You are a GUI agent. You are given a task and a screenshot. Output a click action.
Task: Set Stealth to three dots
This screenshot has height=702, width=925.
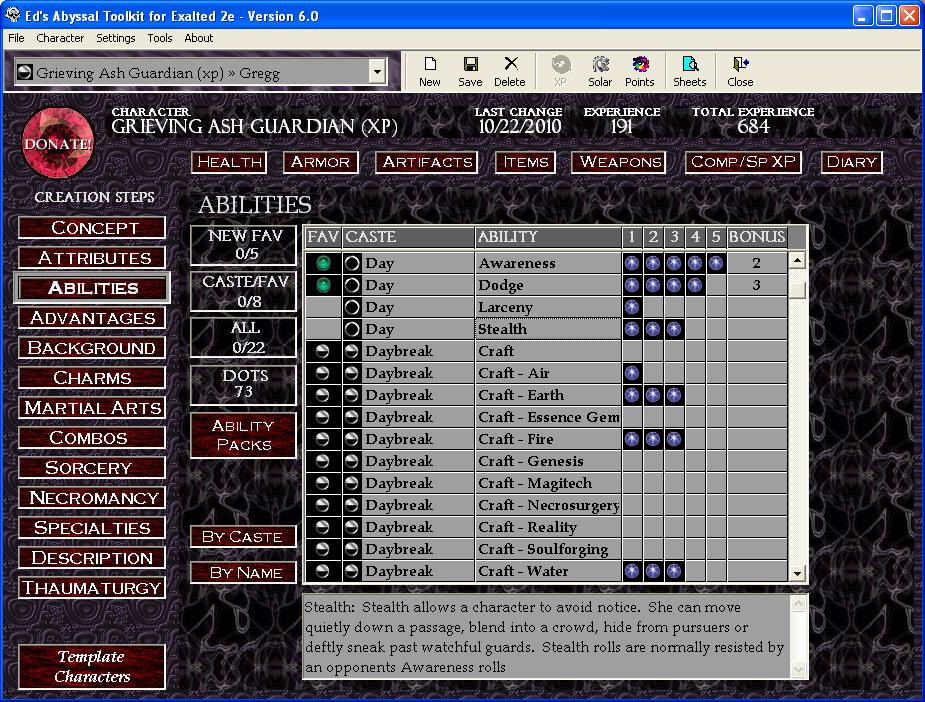click(x=674, y=329)
